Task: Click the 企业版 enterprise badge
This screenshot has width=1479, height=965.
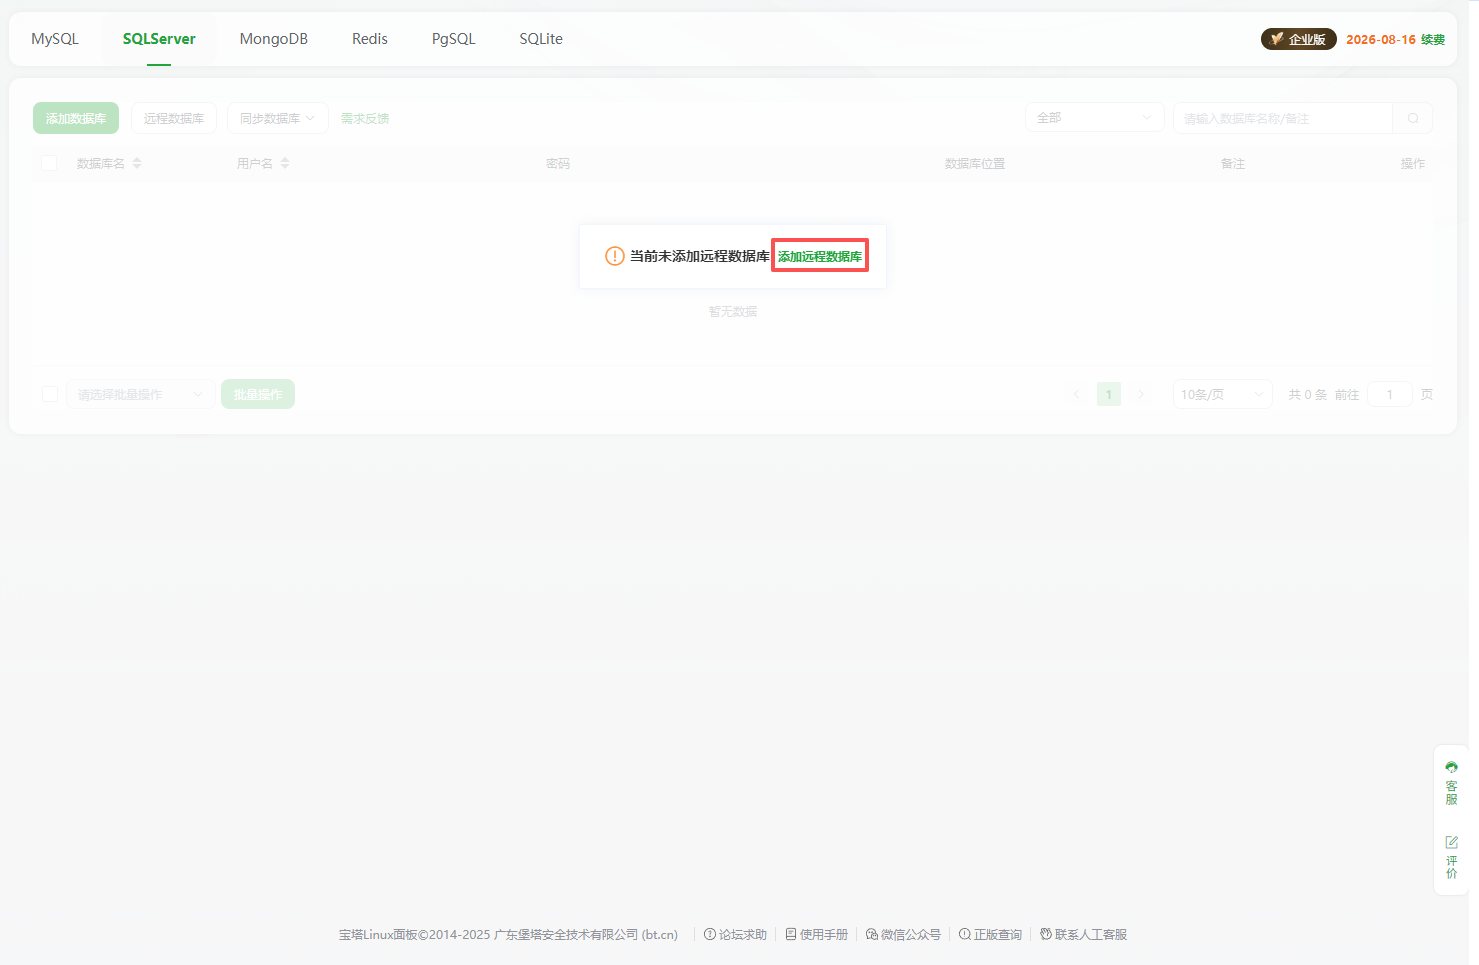Action: point(1298,39)
